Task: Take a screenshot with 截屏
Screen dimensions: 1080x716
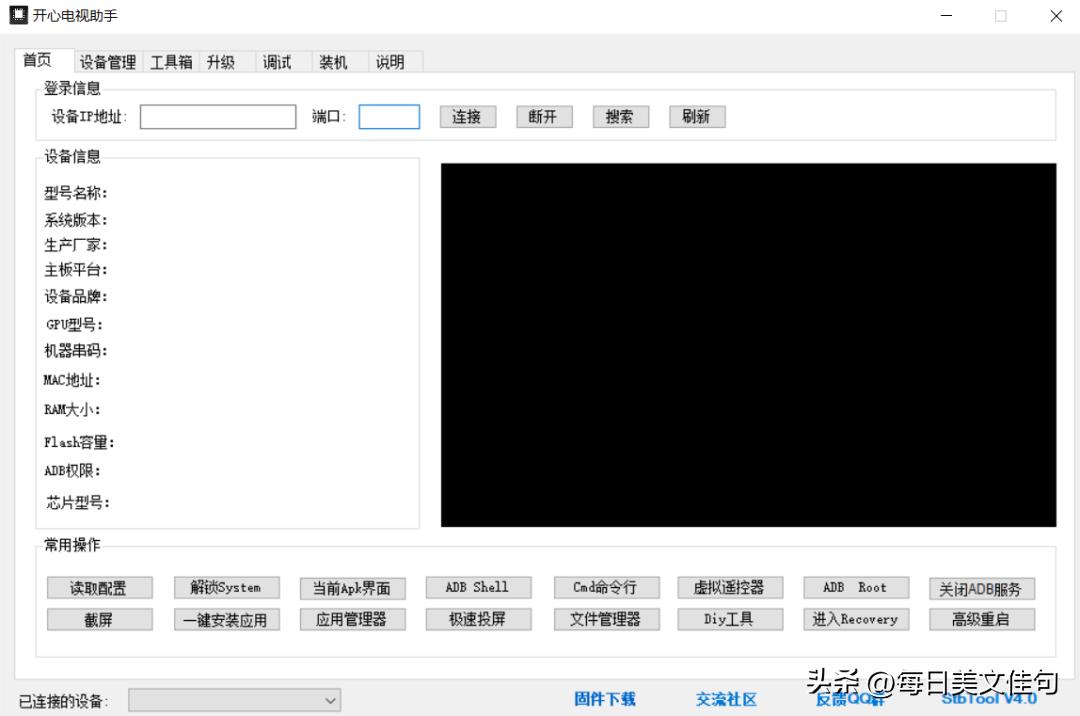Action: [99, 619]
